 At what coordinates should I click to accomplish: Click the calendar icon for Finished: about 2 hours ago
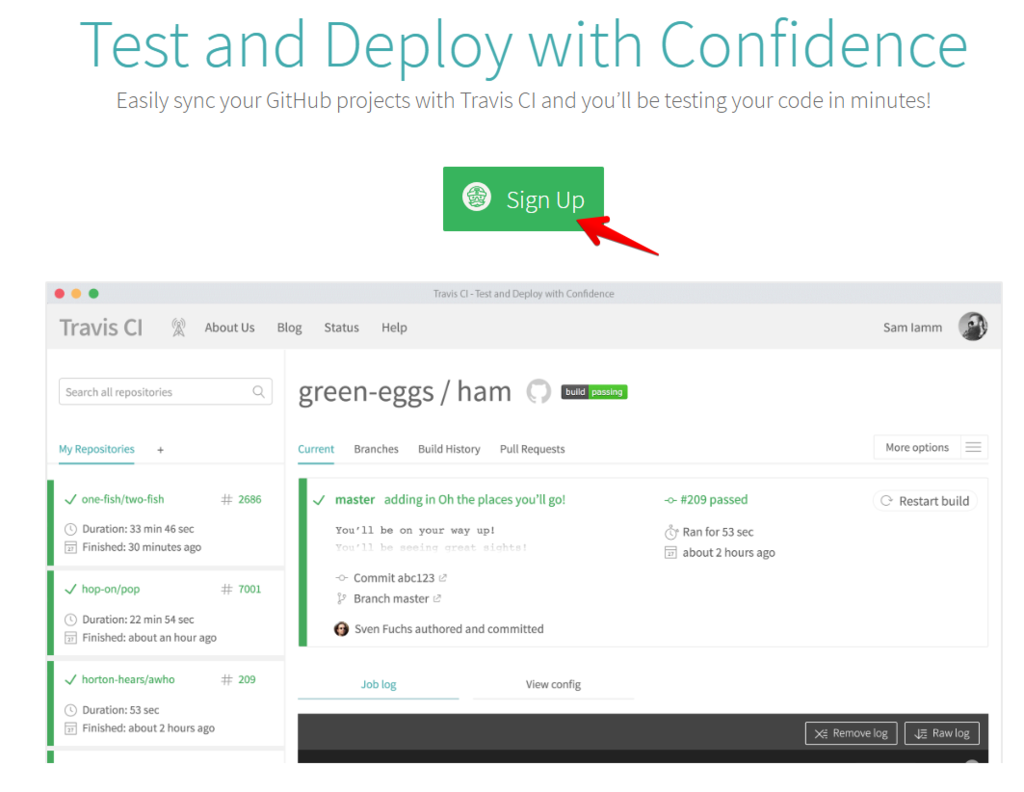pos(71,728)
